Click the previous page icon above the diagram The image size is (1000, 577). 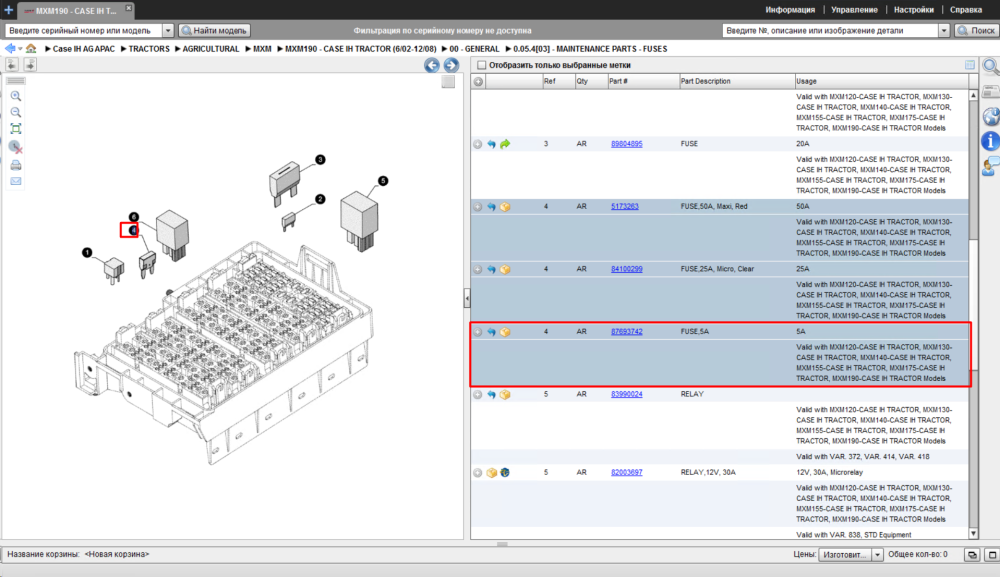[x=12, y=64]
